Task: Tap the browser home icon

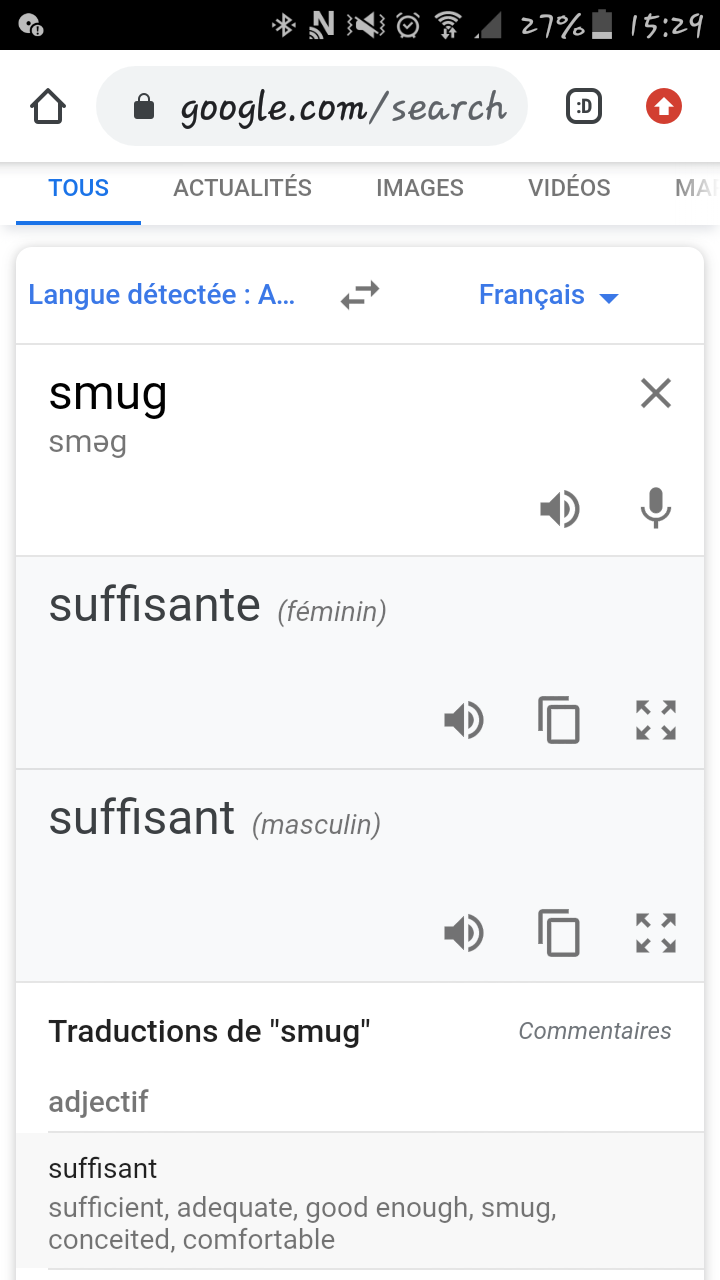Action: [48, 106]
